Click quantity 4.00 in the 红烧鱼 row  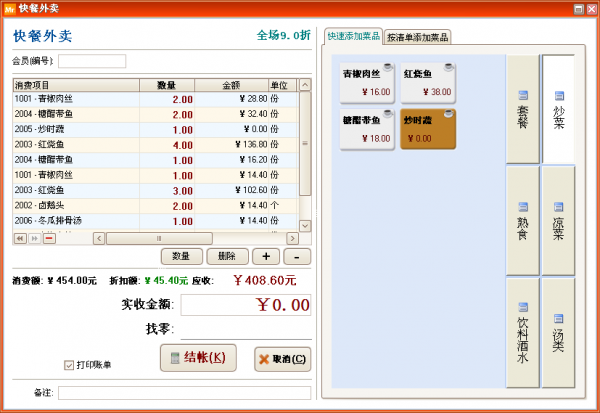(183, 145)
